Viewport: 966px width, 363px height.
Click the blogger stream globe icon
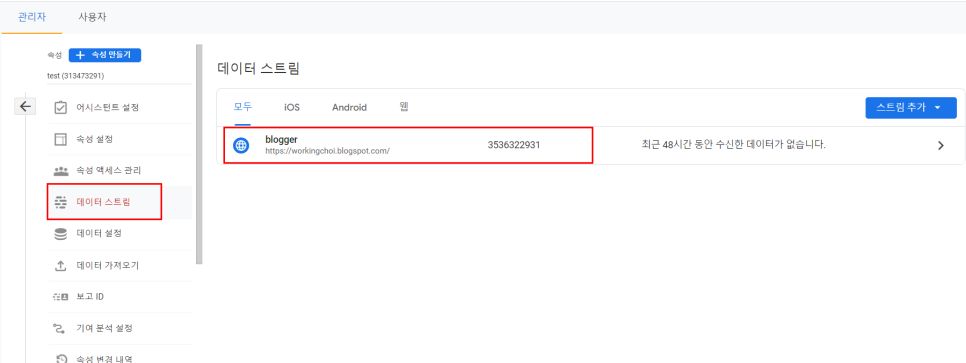[x=241, y=145]
